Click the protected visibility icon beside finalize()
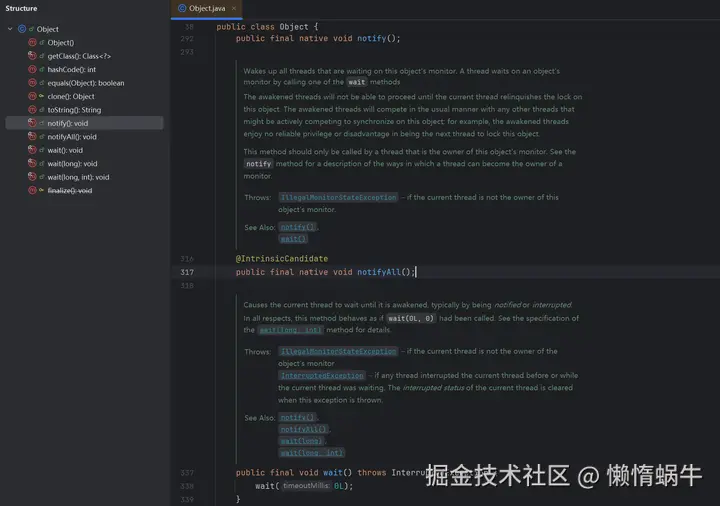 click(42, 190)
